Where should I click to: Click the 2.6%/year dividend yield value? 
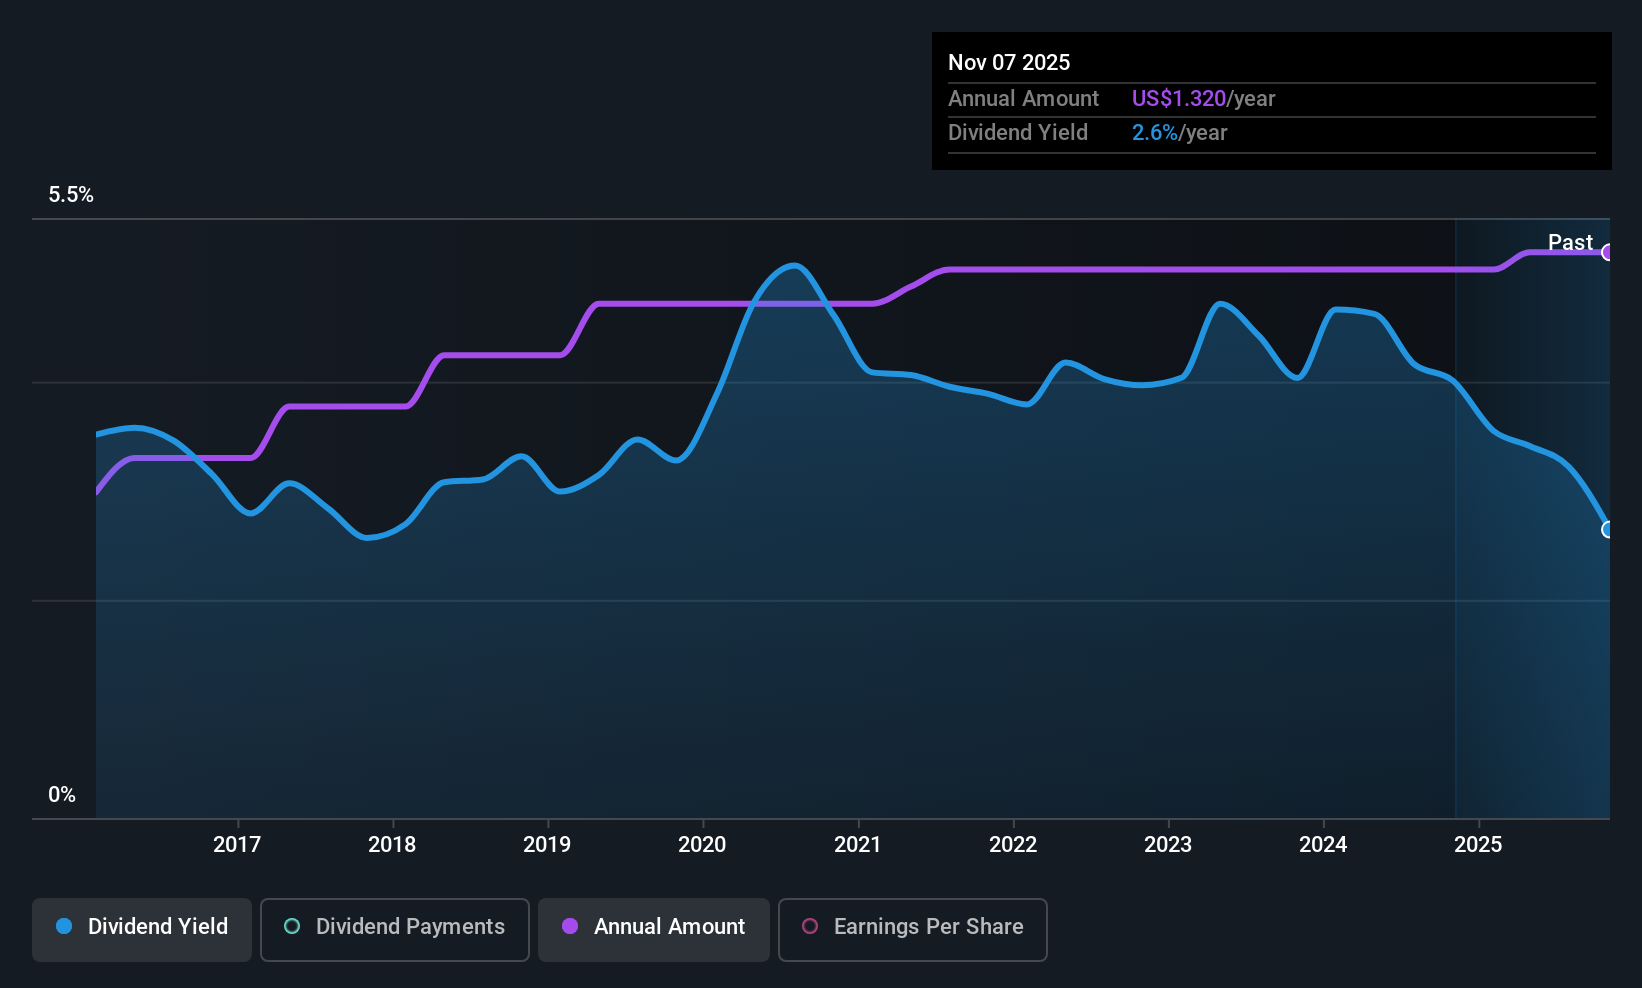(x=1180, y=132)
